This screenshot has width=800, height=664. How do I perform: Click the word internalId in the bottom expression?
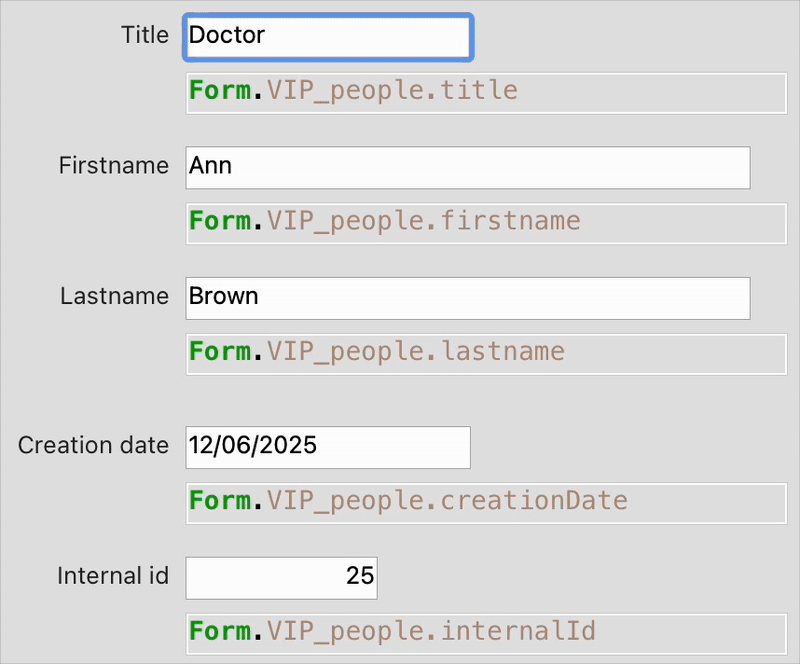(518, 632)
